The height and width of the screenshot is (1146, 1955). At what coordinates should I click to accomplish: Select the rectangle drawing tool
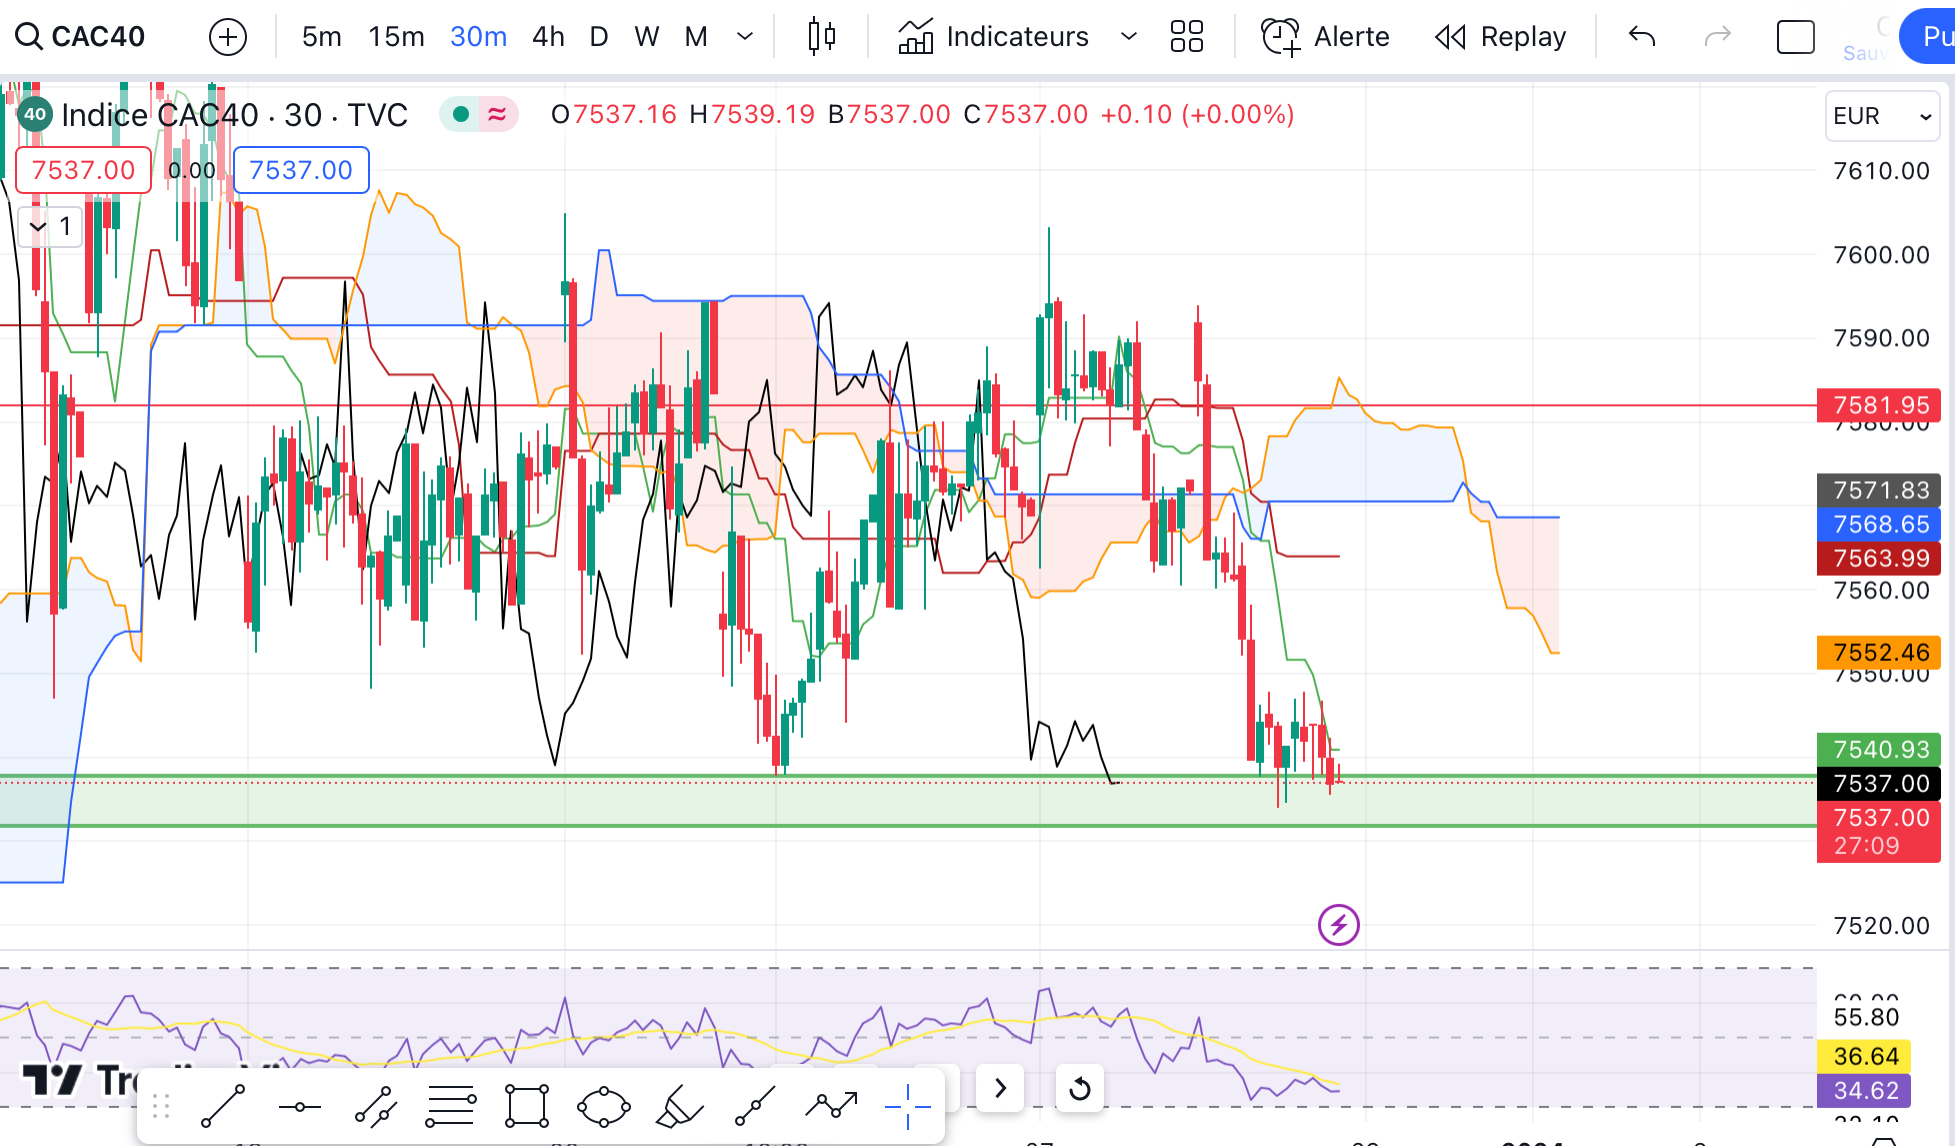coord(527,1107)
